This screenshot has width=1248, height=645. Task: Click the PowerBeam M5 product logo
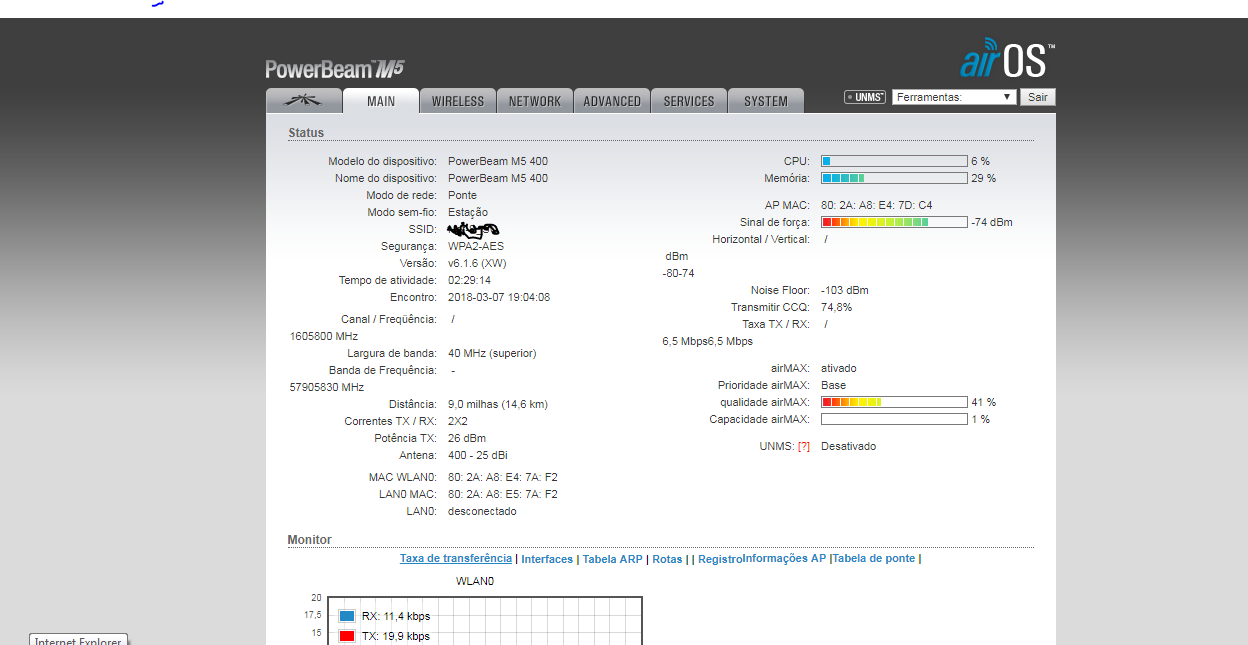[x=335, y=69]
